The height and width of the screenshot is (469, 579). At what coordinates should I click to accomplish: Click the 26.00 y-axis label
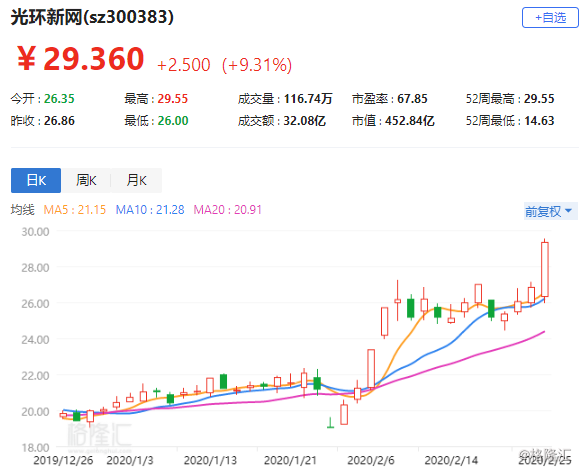[x=35, y=304]
